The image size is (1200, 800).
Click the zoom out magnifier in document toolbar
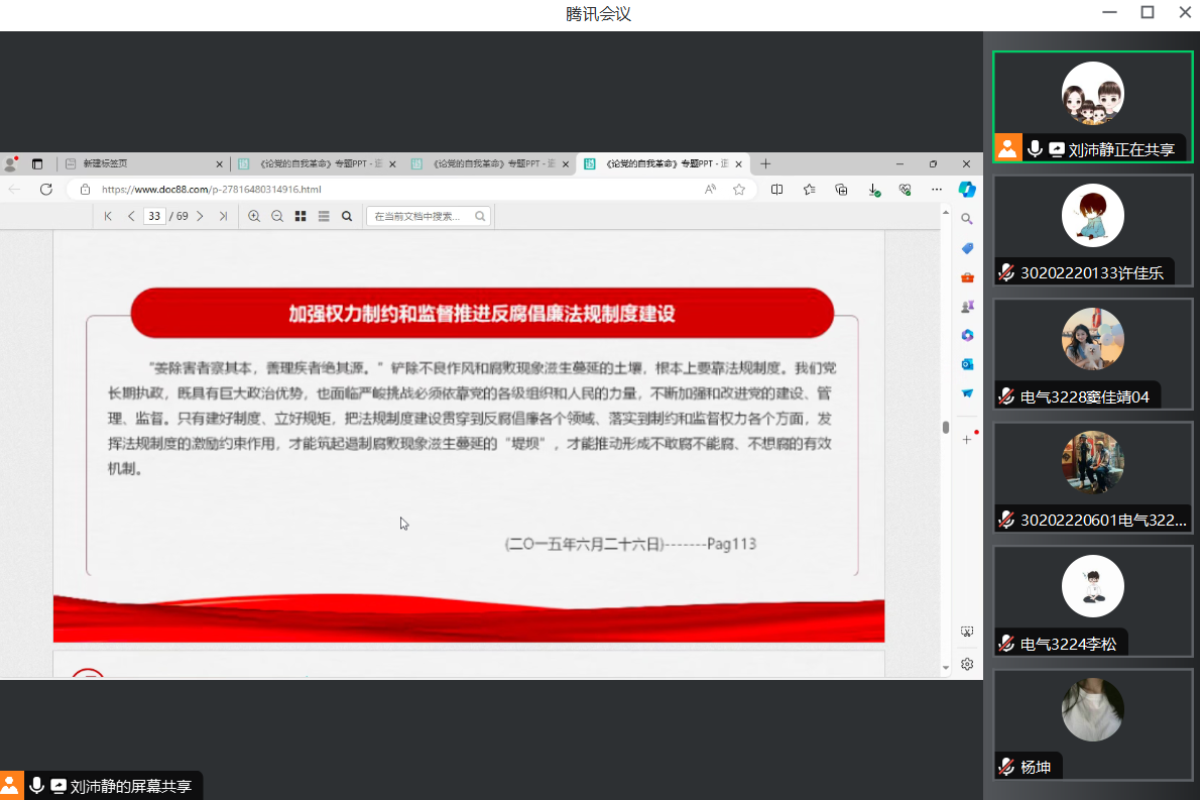tap(277, 216)
